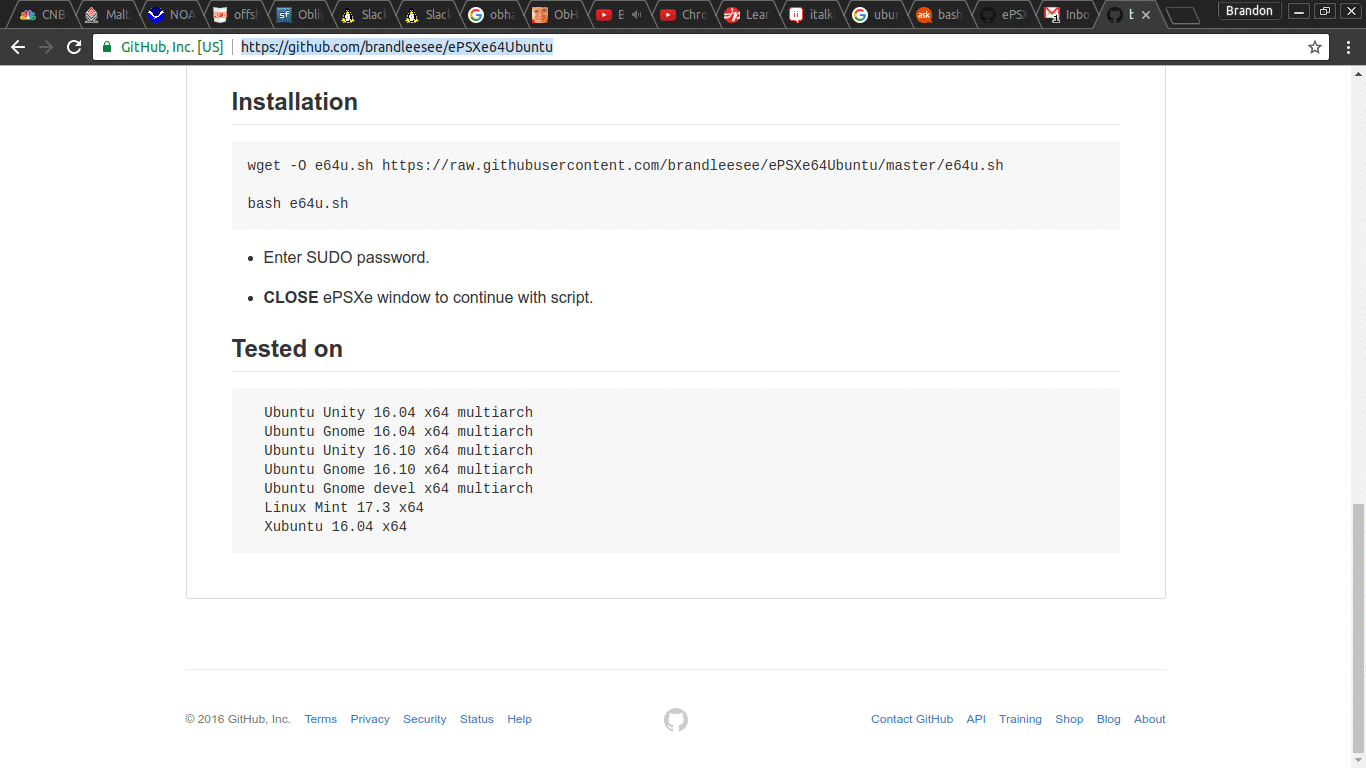This screenshot has width=1366, height=768.
Task: Close the active GitHub tab
Action: click(x=1146, y=15)
